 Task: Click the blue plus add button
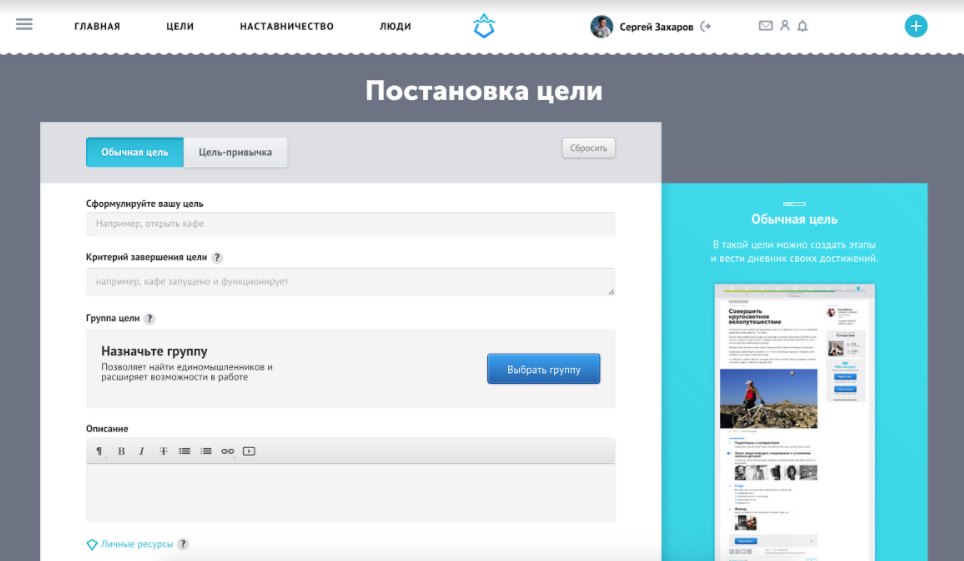[x=916, y=26]
